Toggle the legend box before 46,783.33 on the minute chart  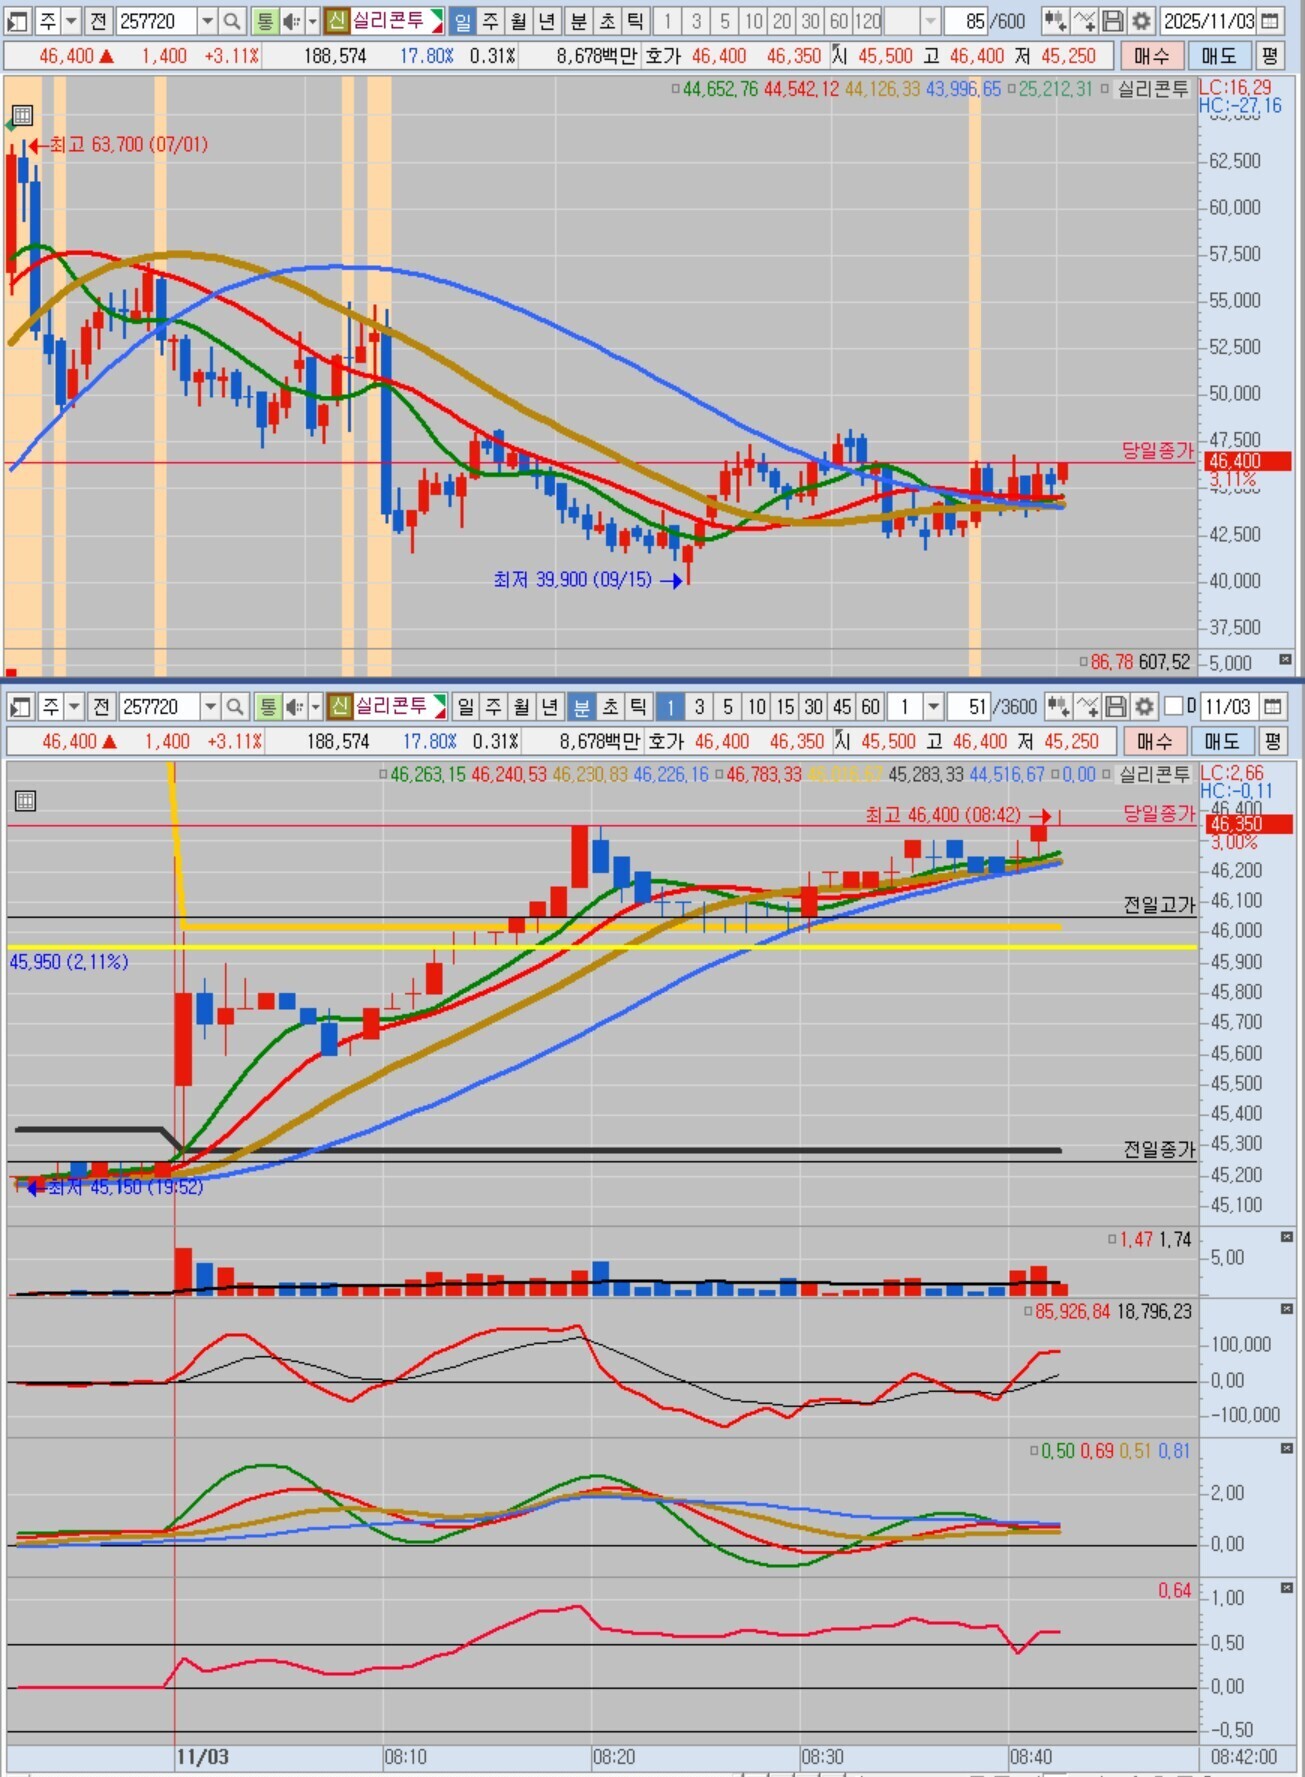tap(719, 775)
